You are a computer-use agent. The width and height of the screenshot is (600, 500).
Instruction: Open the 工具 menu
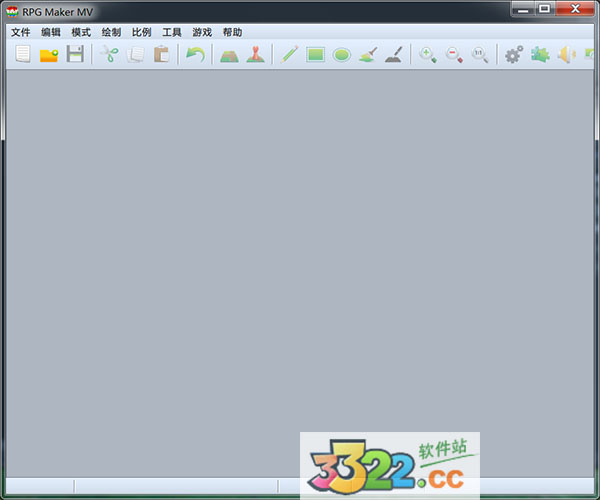[x=171, y=33]
